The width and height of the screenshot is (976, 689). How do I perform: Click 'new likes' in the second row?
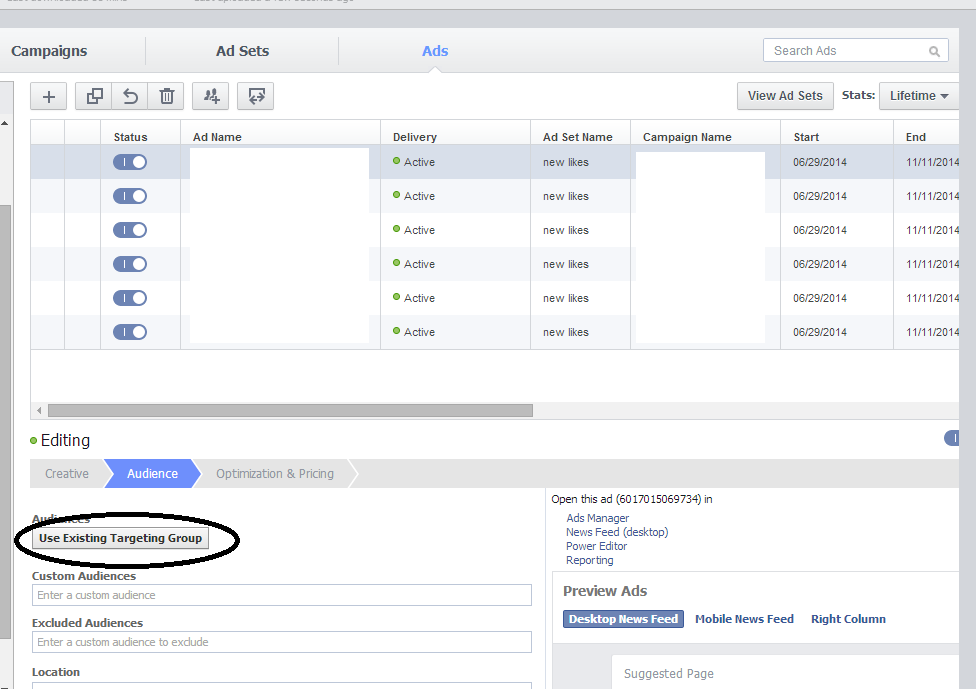click(x=565, y=196)
